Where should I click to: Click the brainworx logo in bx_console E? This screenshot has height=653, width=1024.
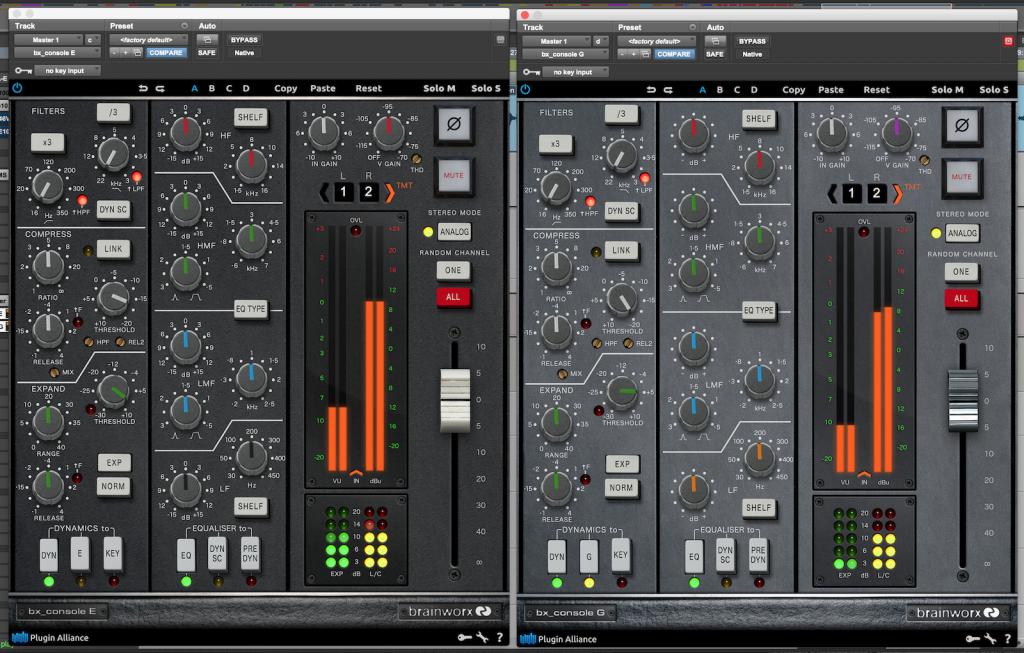450,611
